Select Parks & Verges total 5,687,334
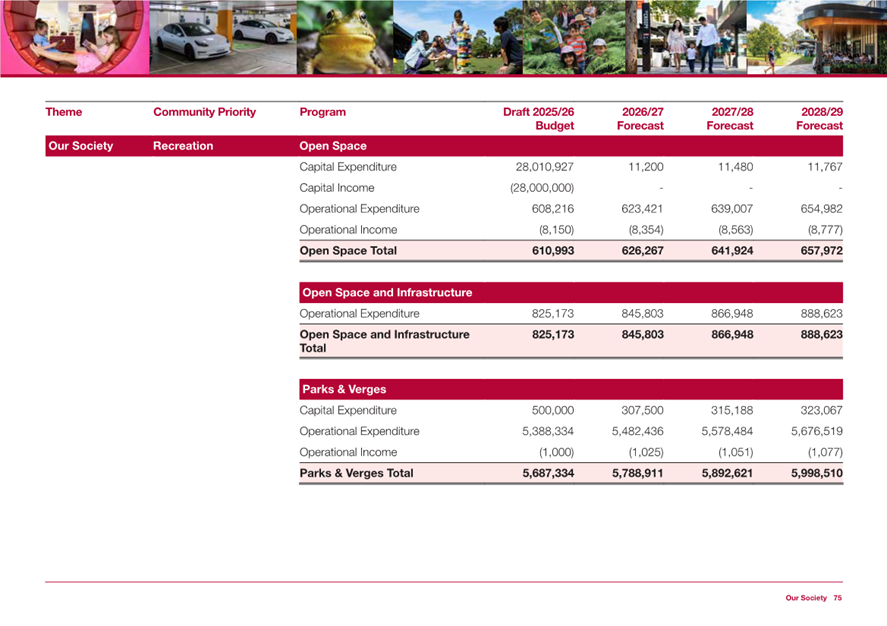 click(548, 473)
